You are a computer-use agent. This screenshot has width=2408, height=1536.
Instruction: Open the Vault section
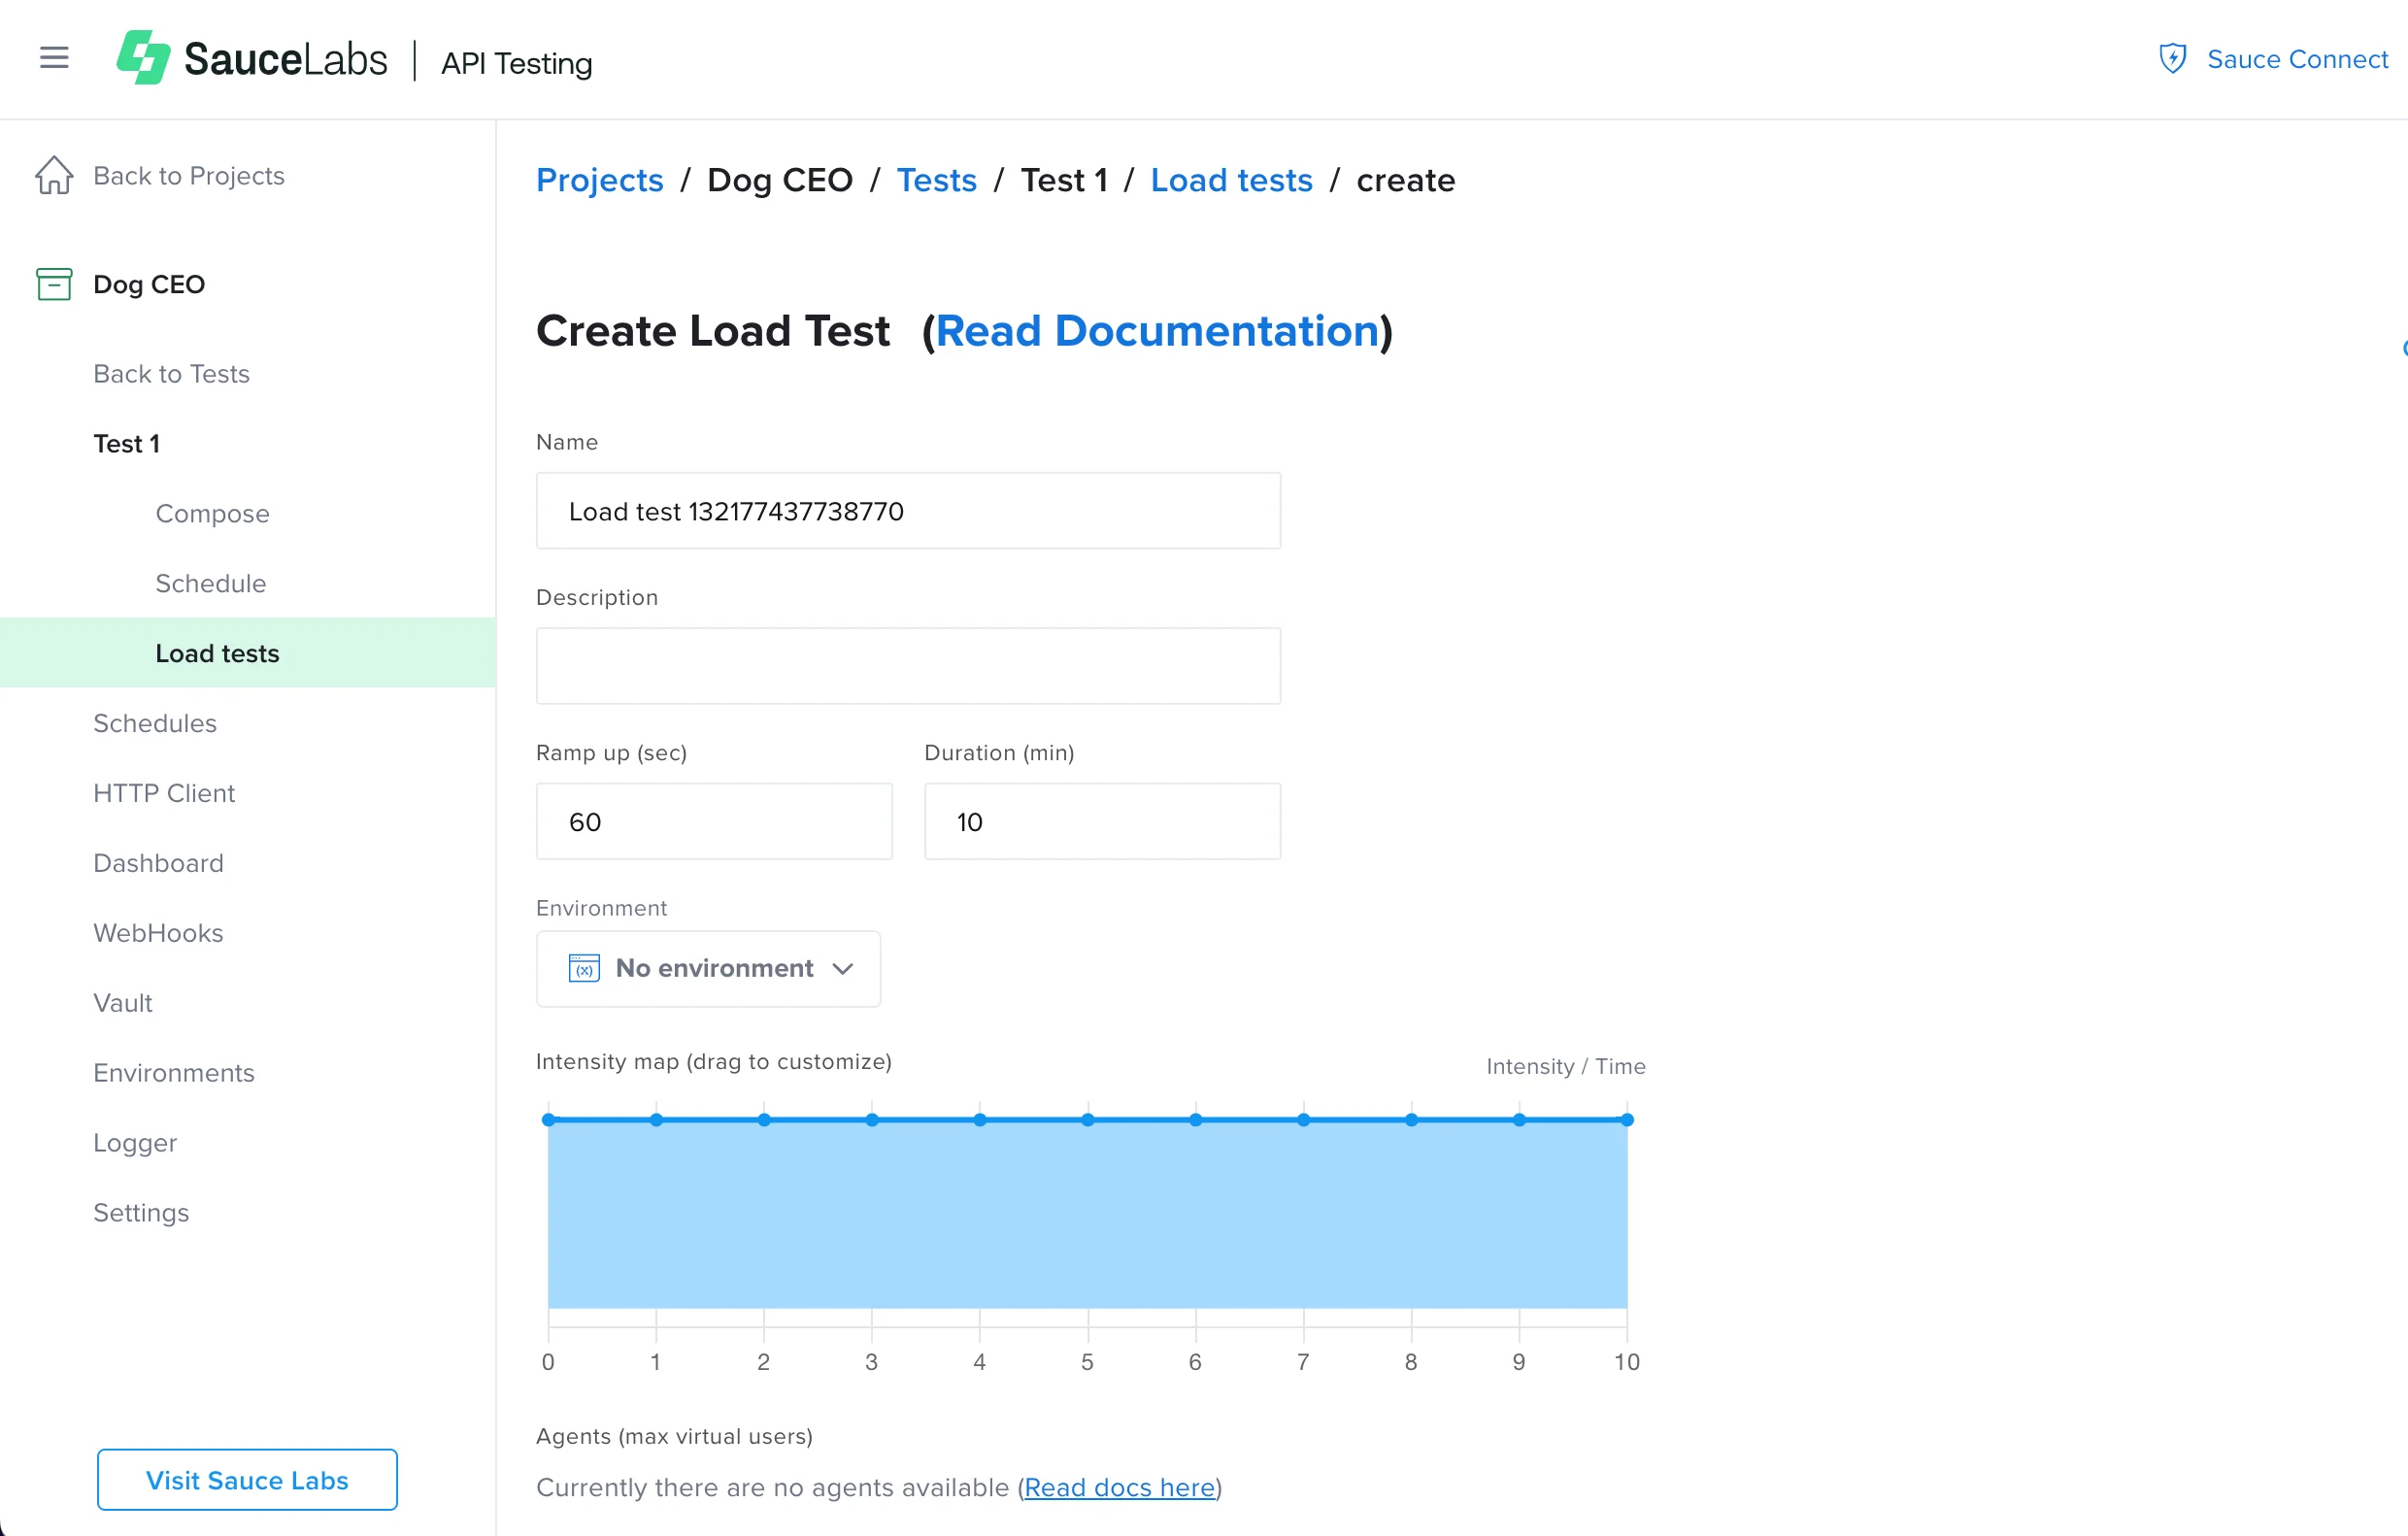122,1003
